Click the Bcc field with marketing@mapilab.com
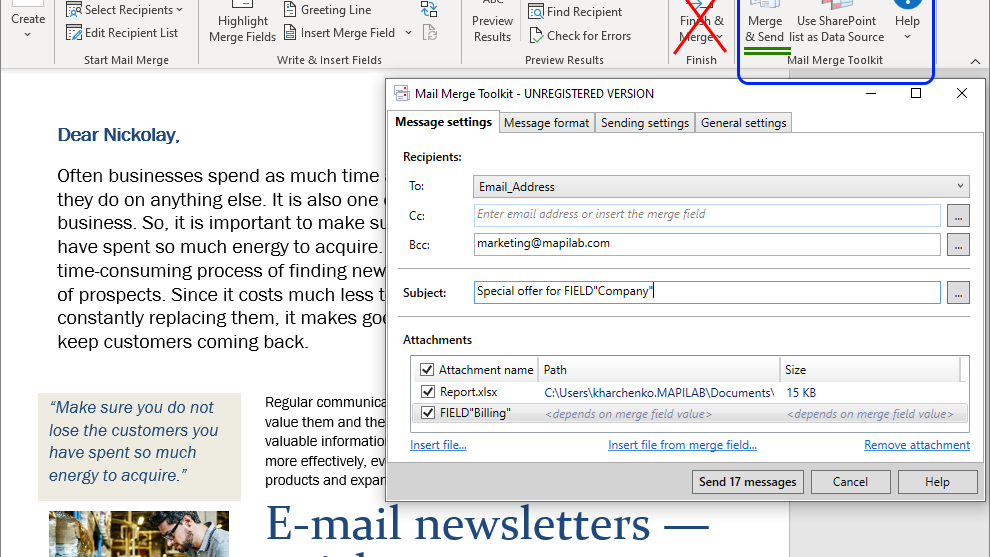This screenshot has width=990, height=557. click(707, 244)
